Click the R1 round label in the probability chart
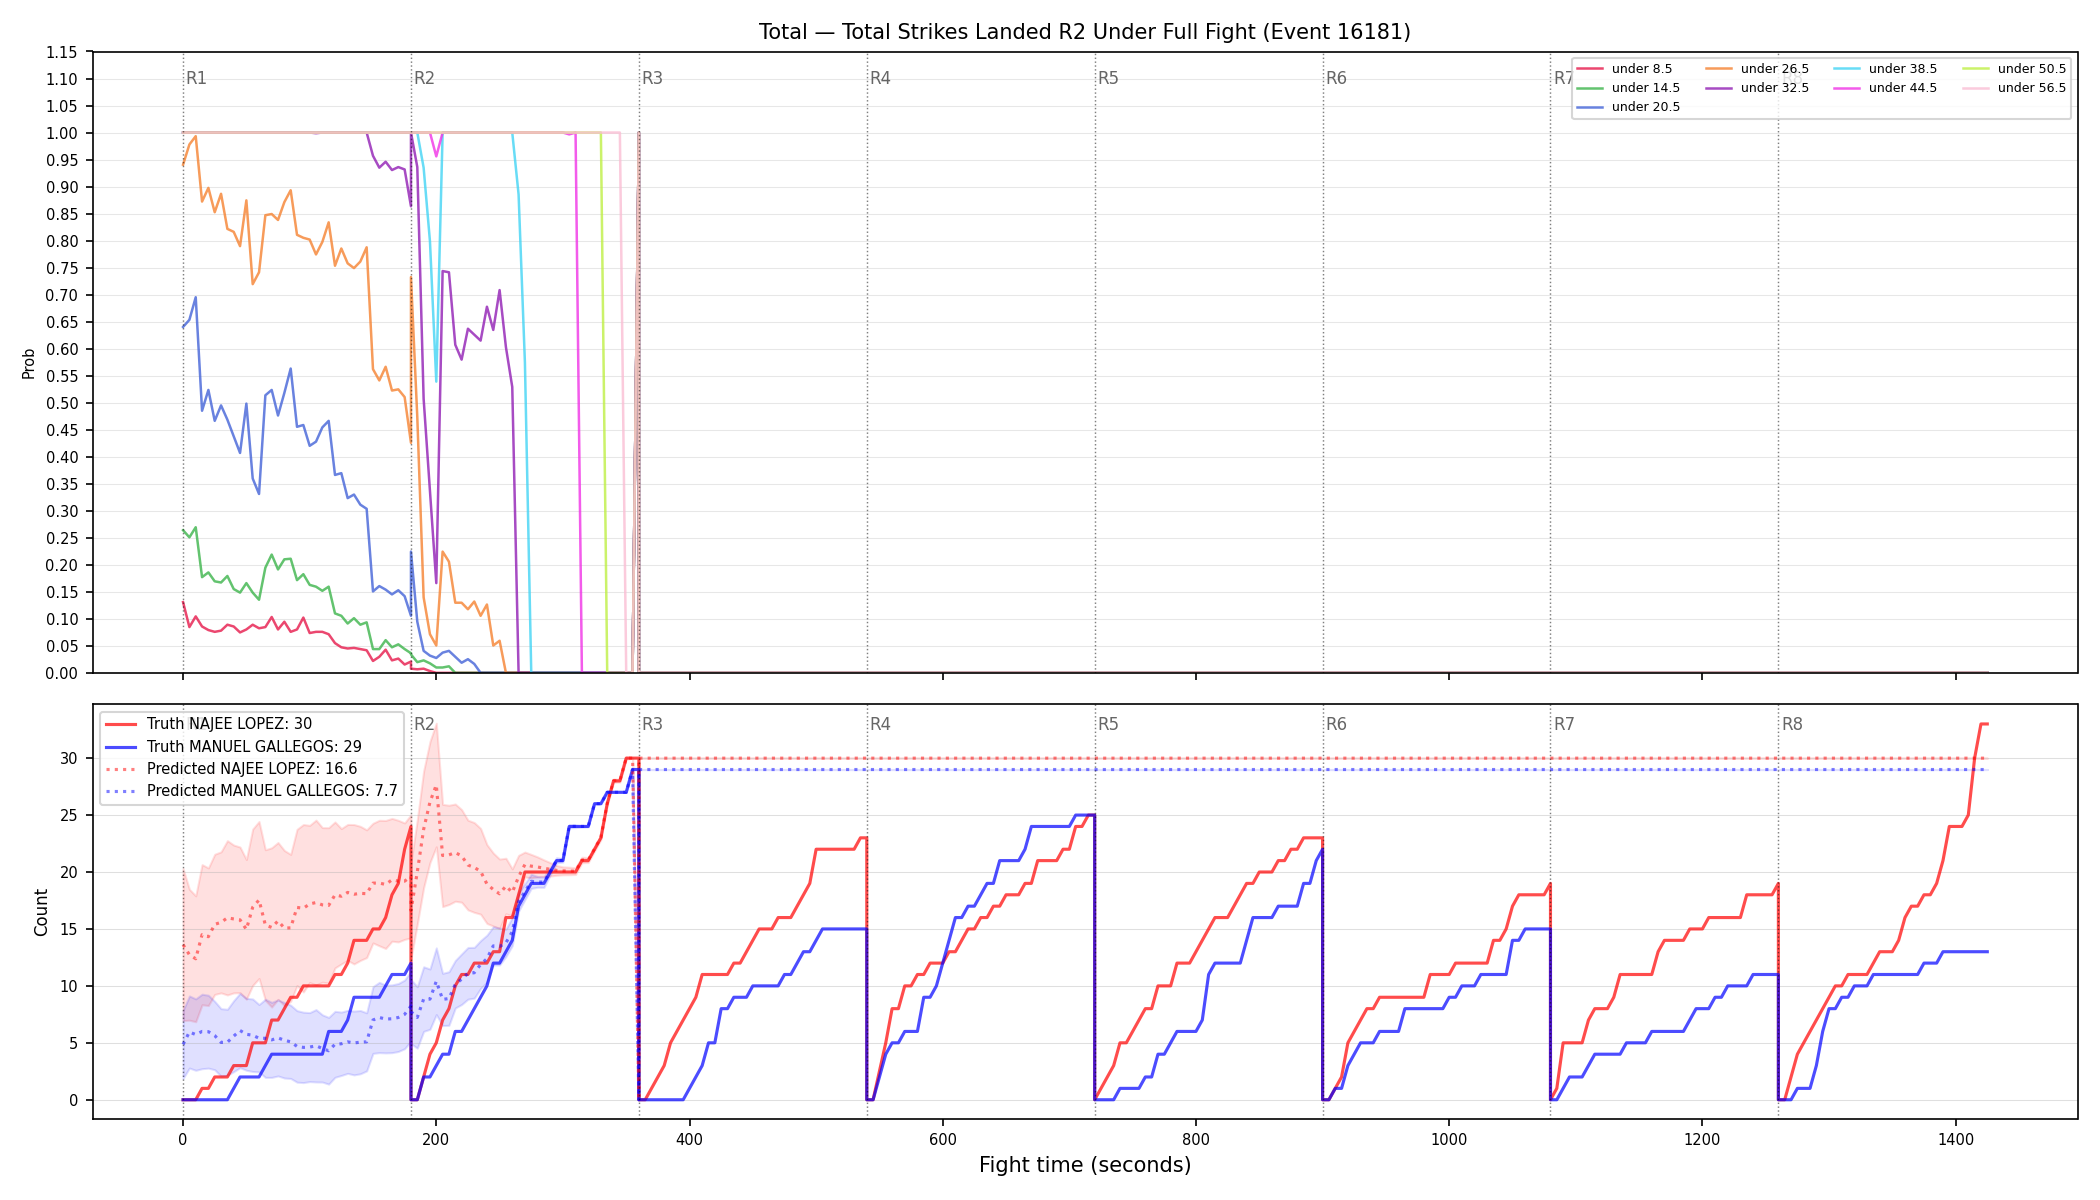This screenshot has height=1200, width=2100. coord(196,78)
